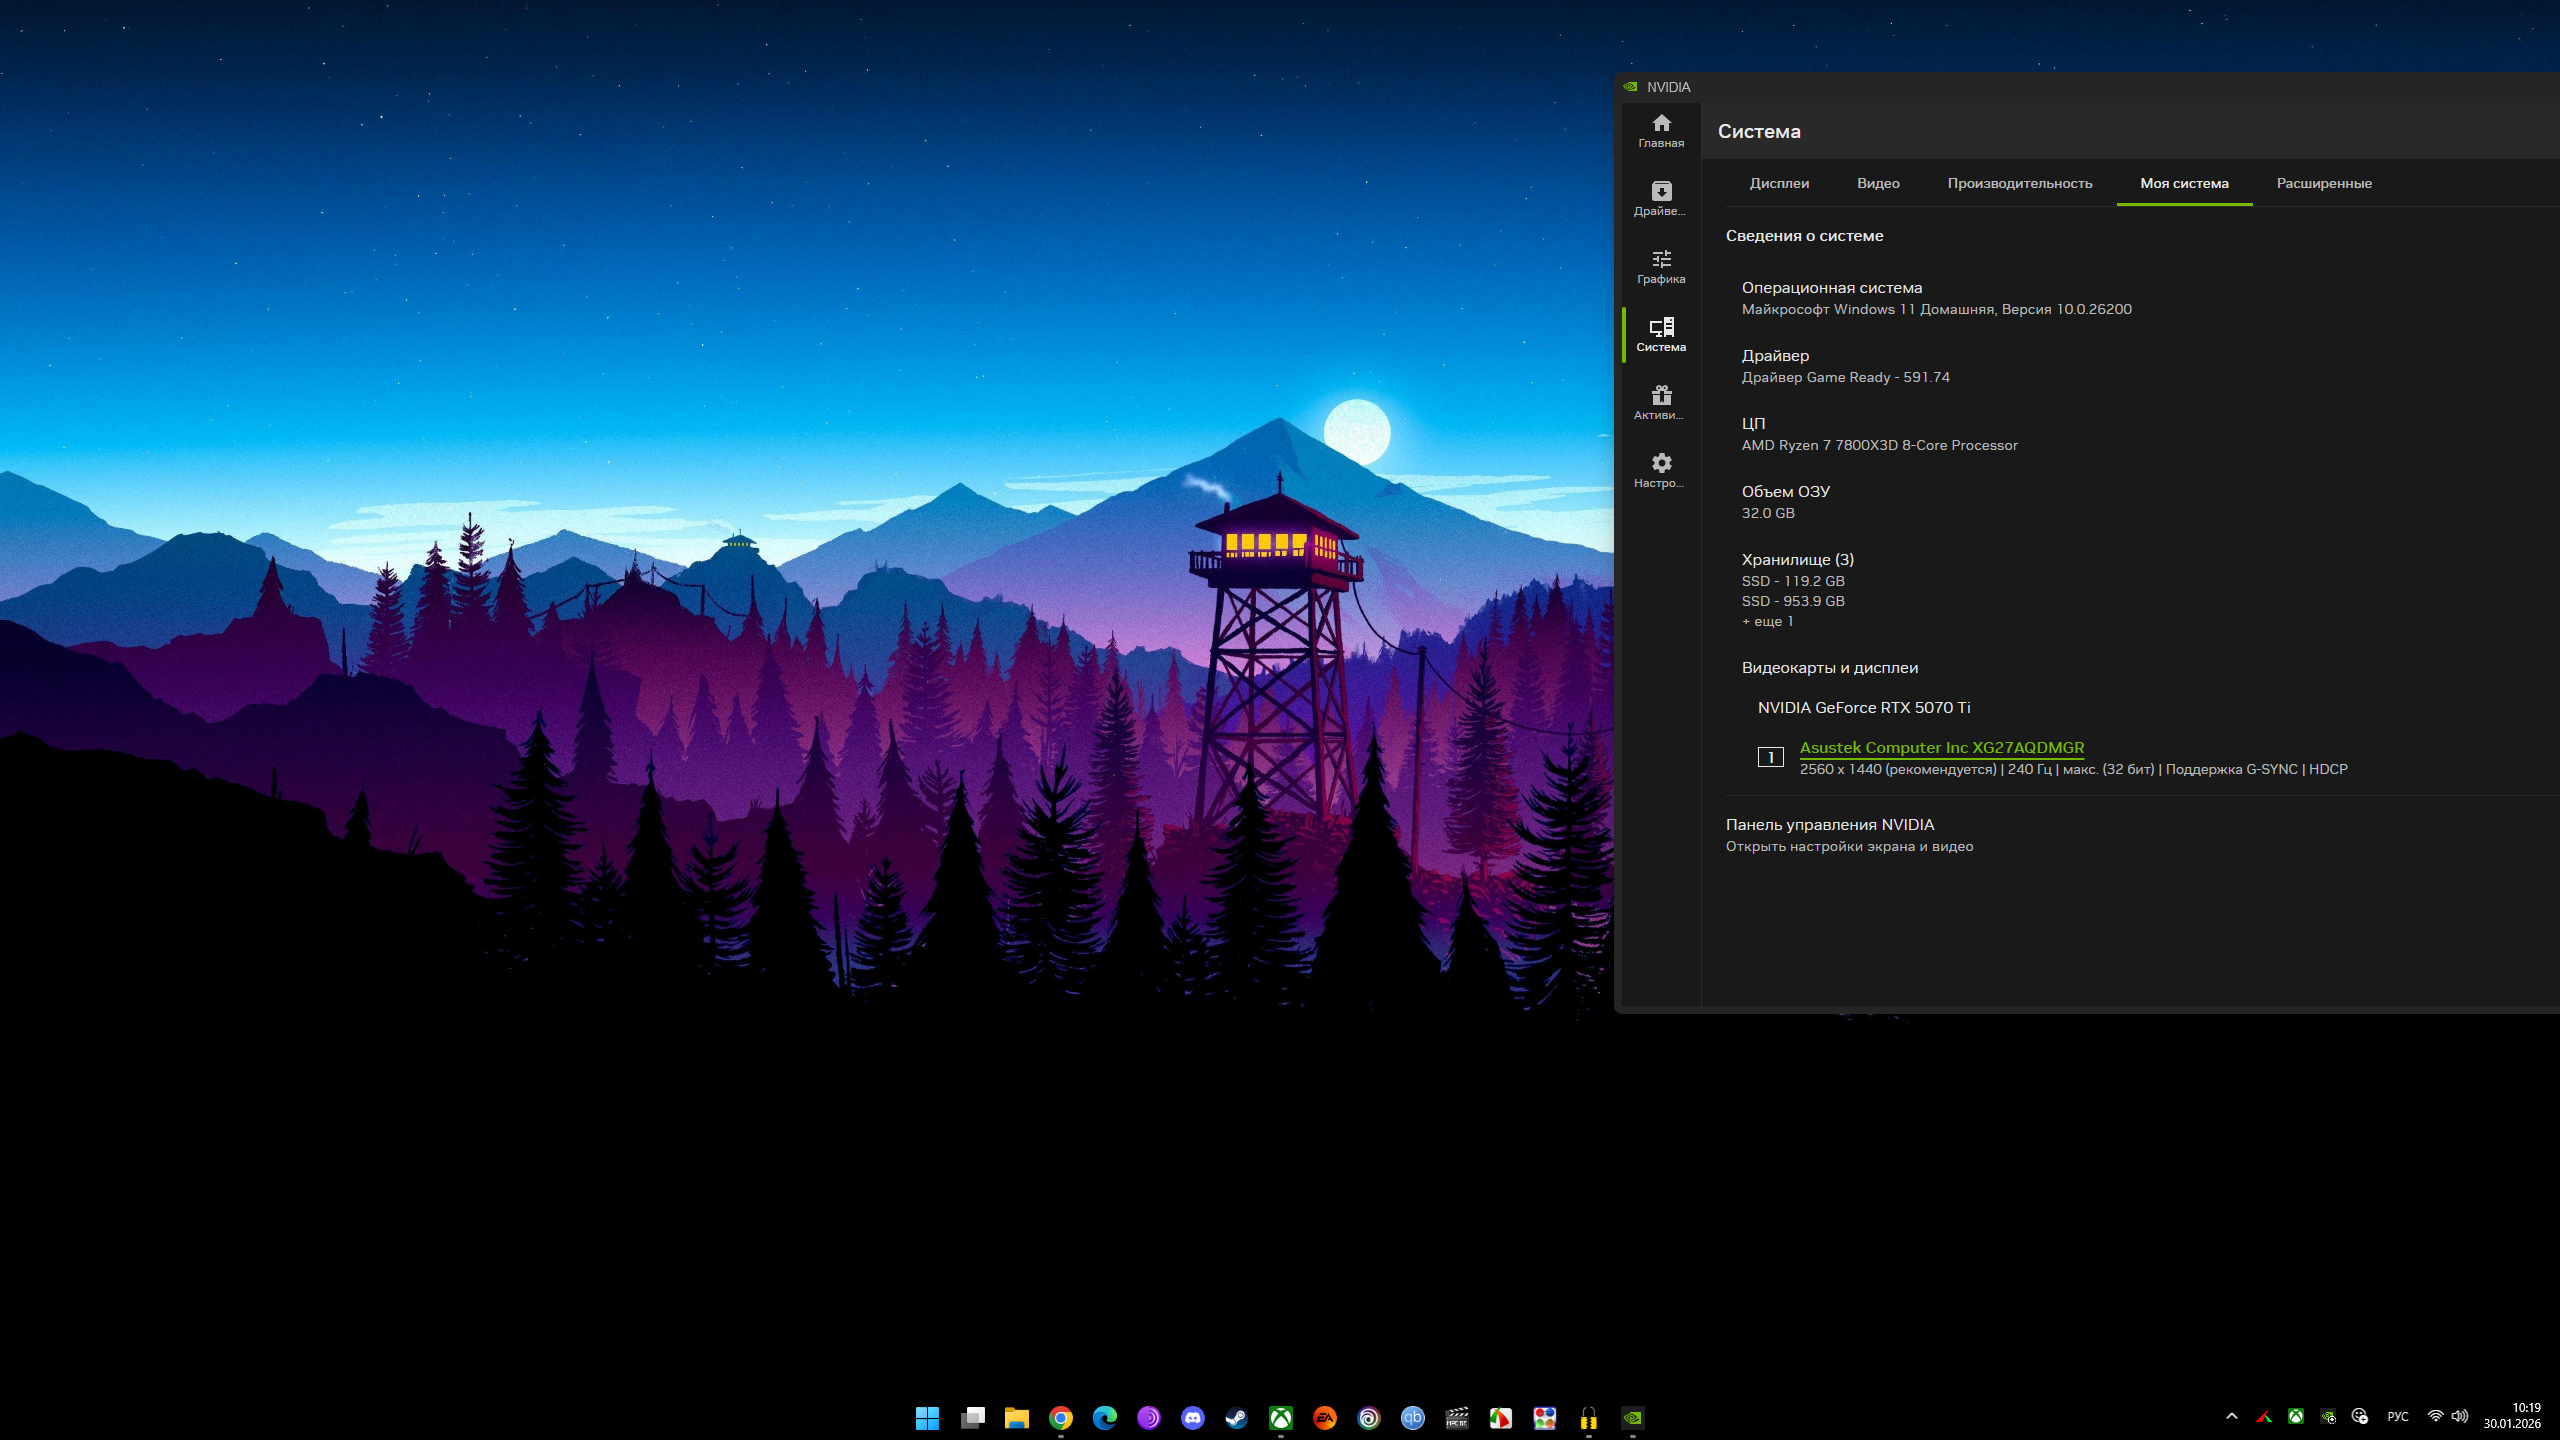Select the Система sidebar icon

[x=1661, y=335]
